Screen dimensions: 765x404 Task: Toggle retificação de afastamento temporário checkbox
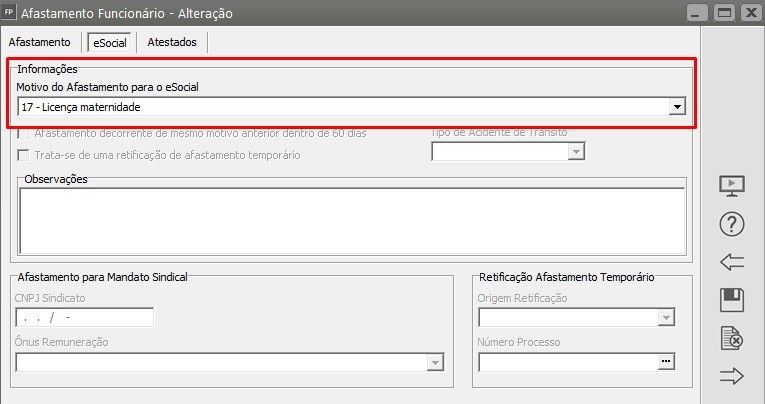(x=23, y=155)
